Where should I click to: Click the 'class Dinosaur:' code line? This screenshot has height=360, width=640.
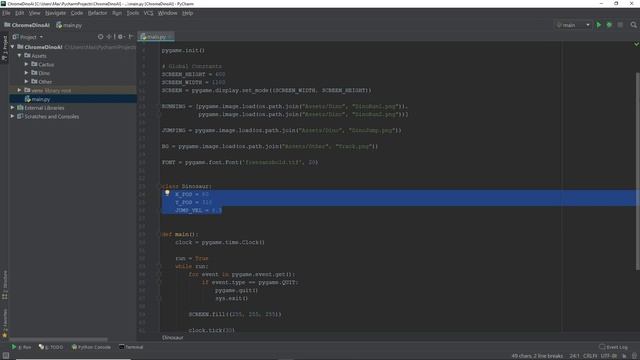pos(187,186)
